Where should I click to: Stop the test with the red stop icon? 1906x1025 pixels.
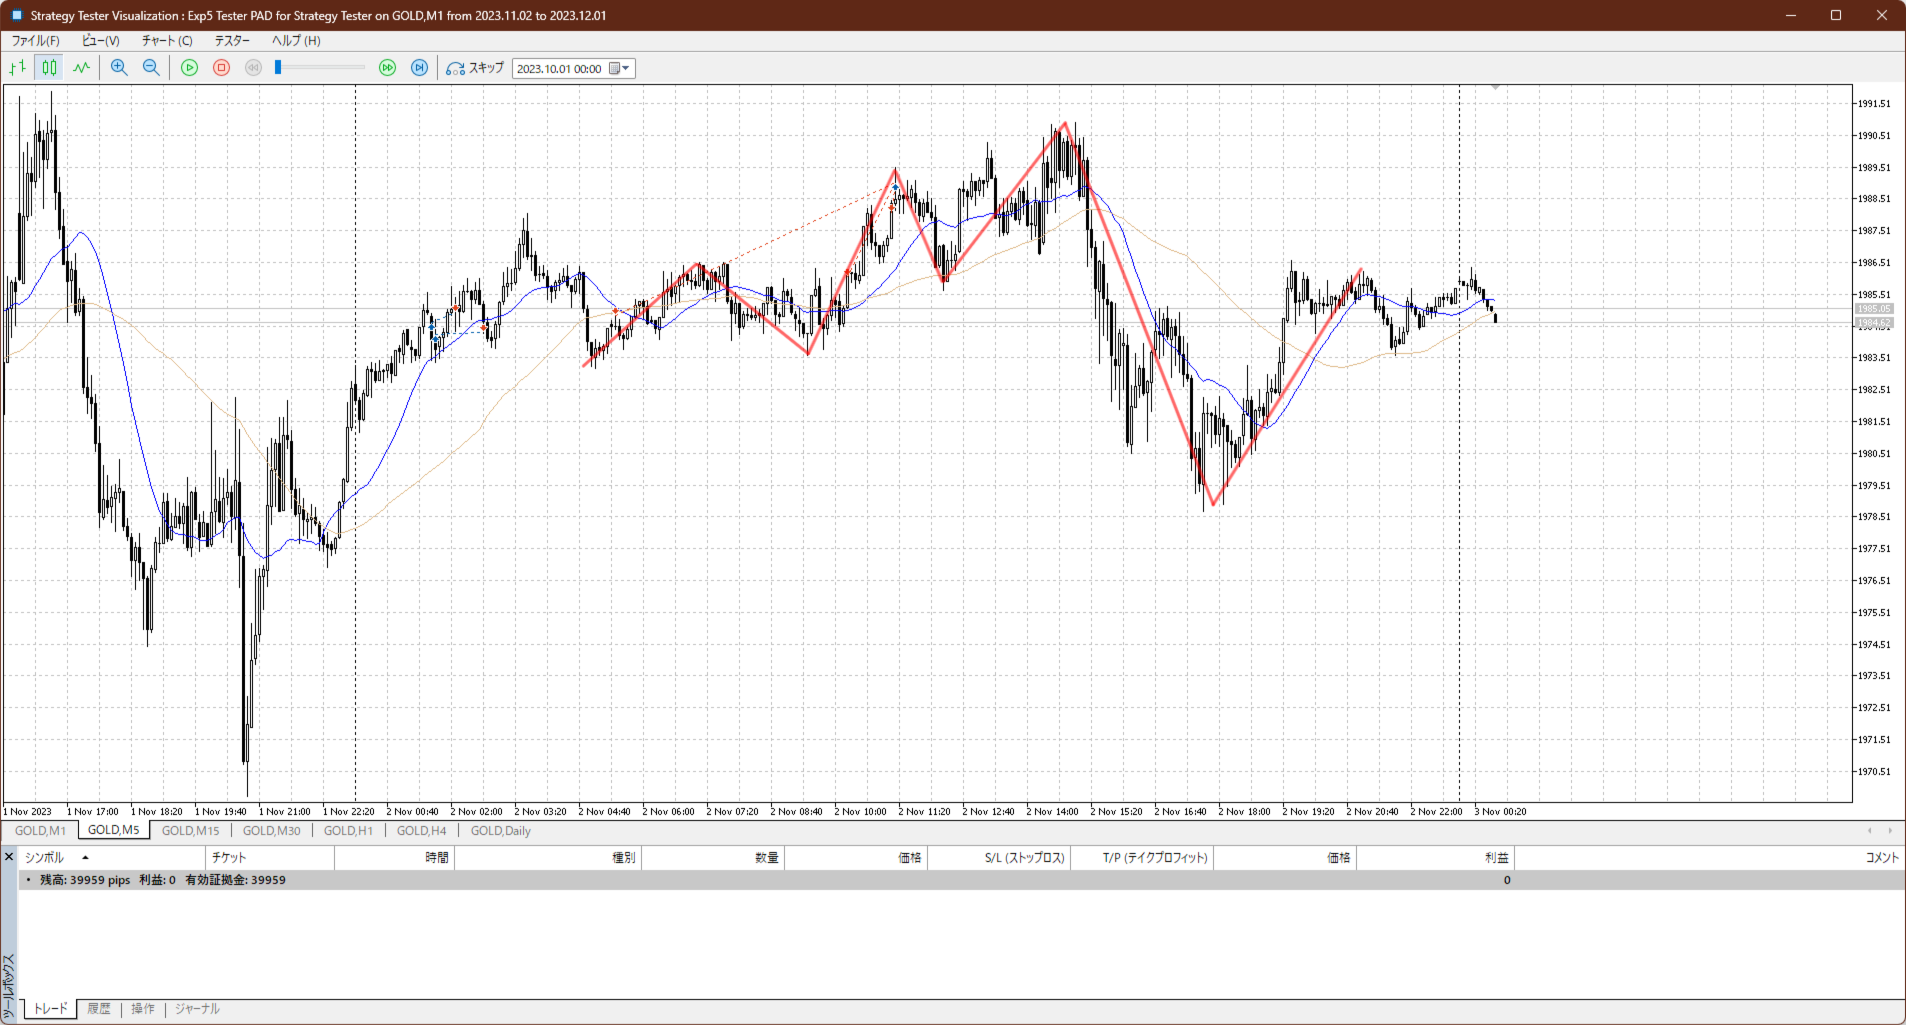pyautogui.click(x=222, y=68)
